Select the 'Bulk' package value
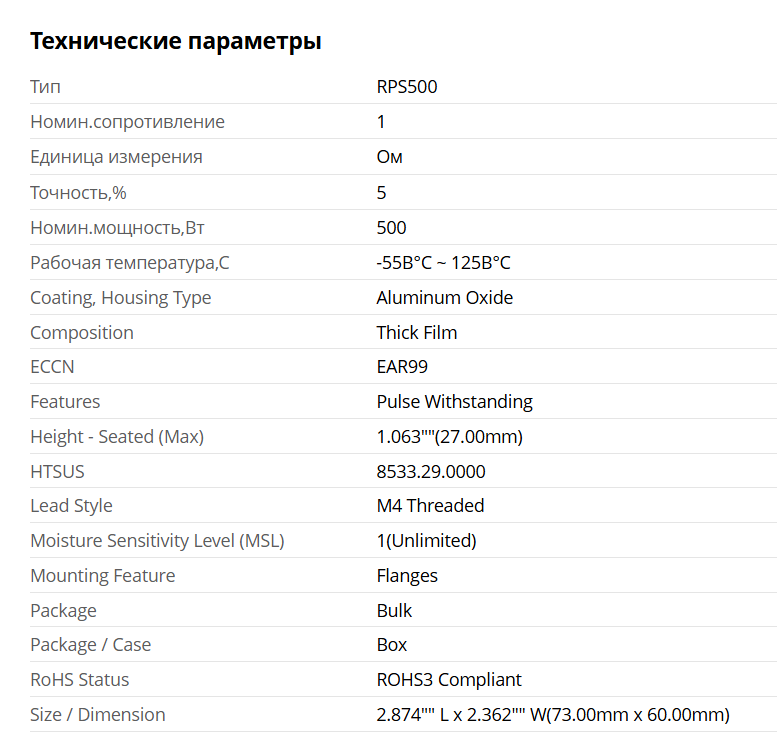 [394, 610]
